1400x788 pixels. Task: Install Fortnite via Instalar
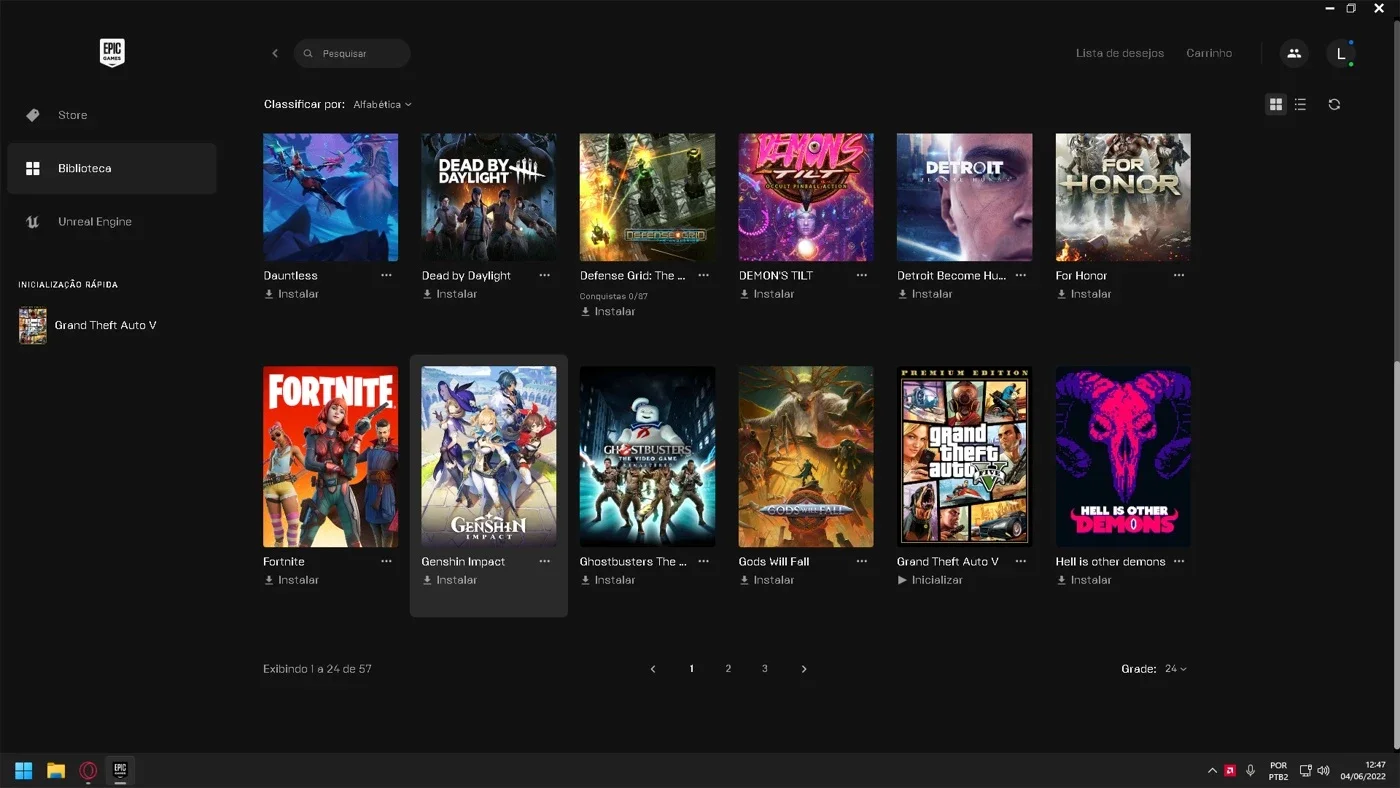point(291,580)
